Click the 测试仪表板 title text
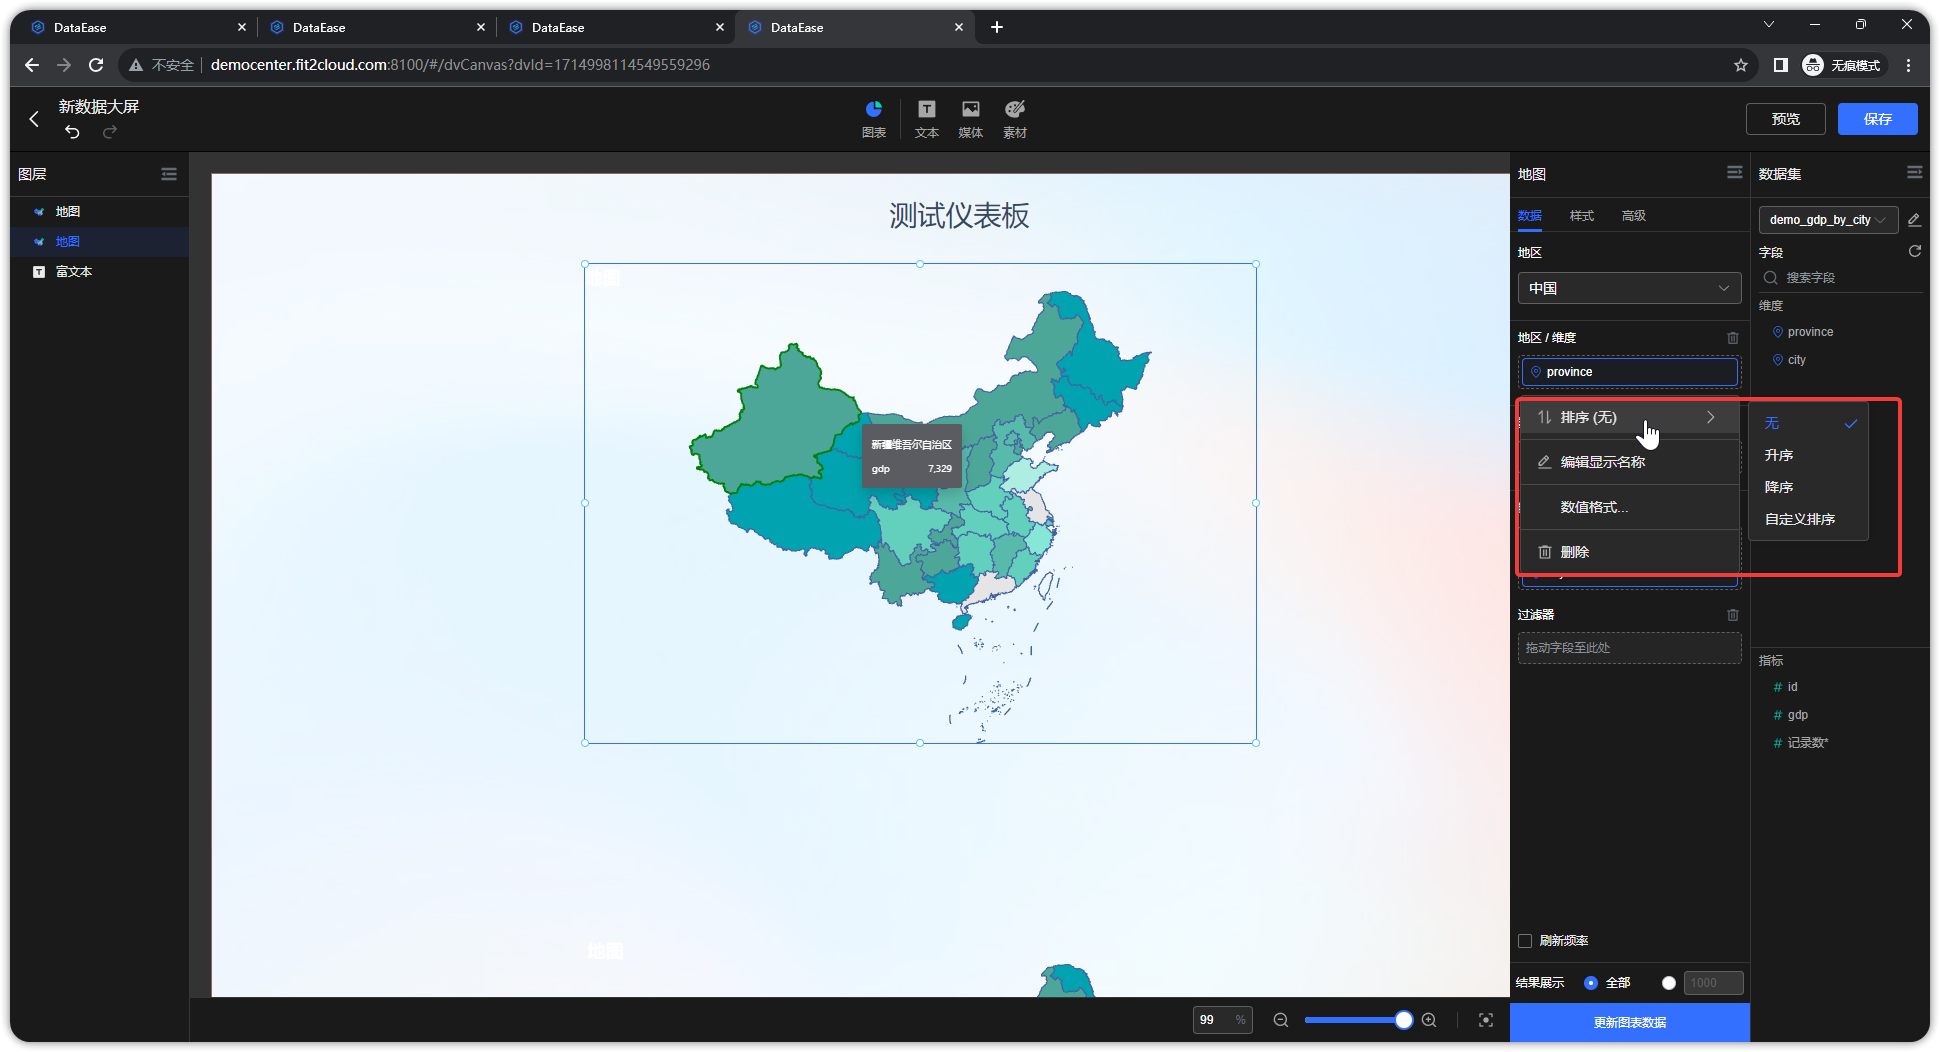 tap(959, 216)
